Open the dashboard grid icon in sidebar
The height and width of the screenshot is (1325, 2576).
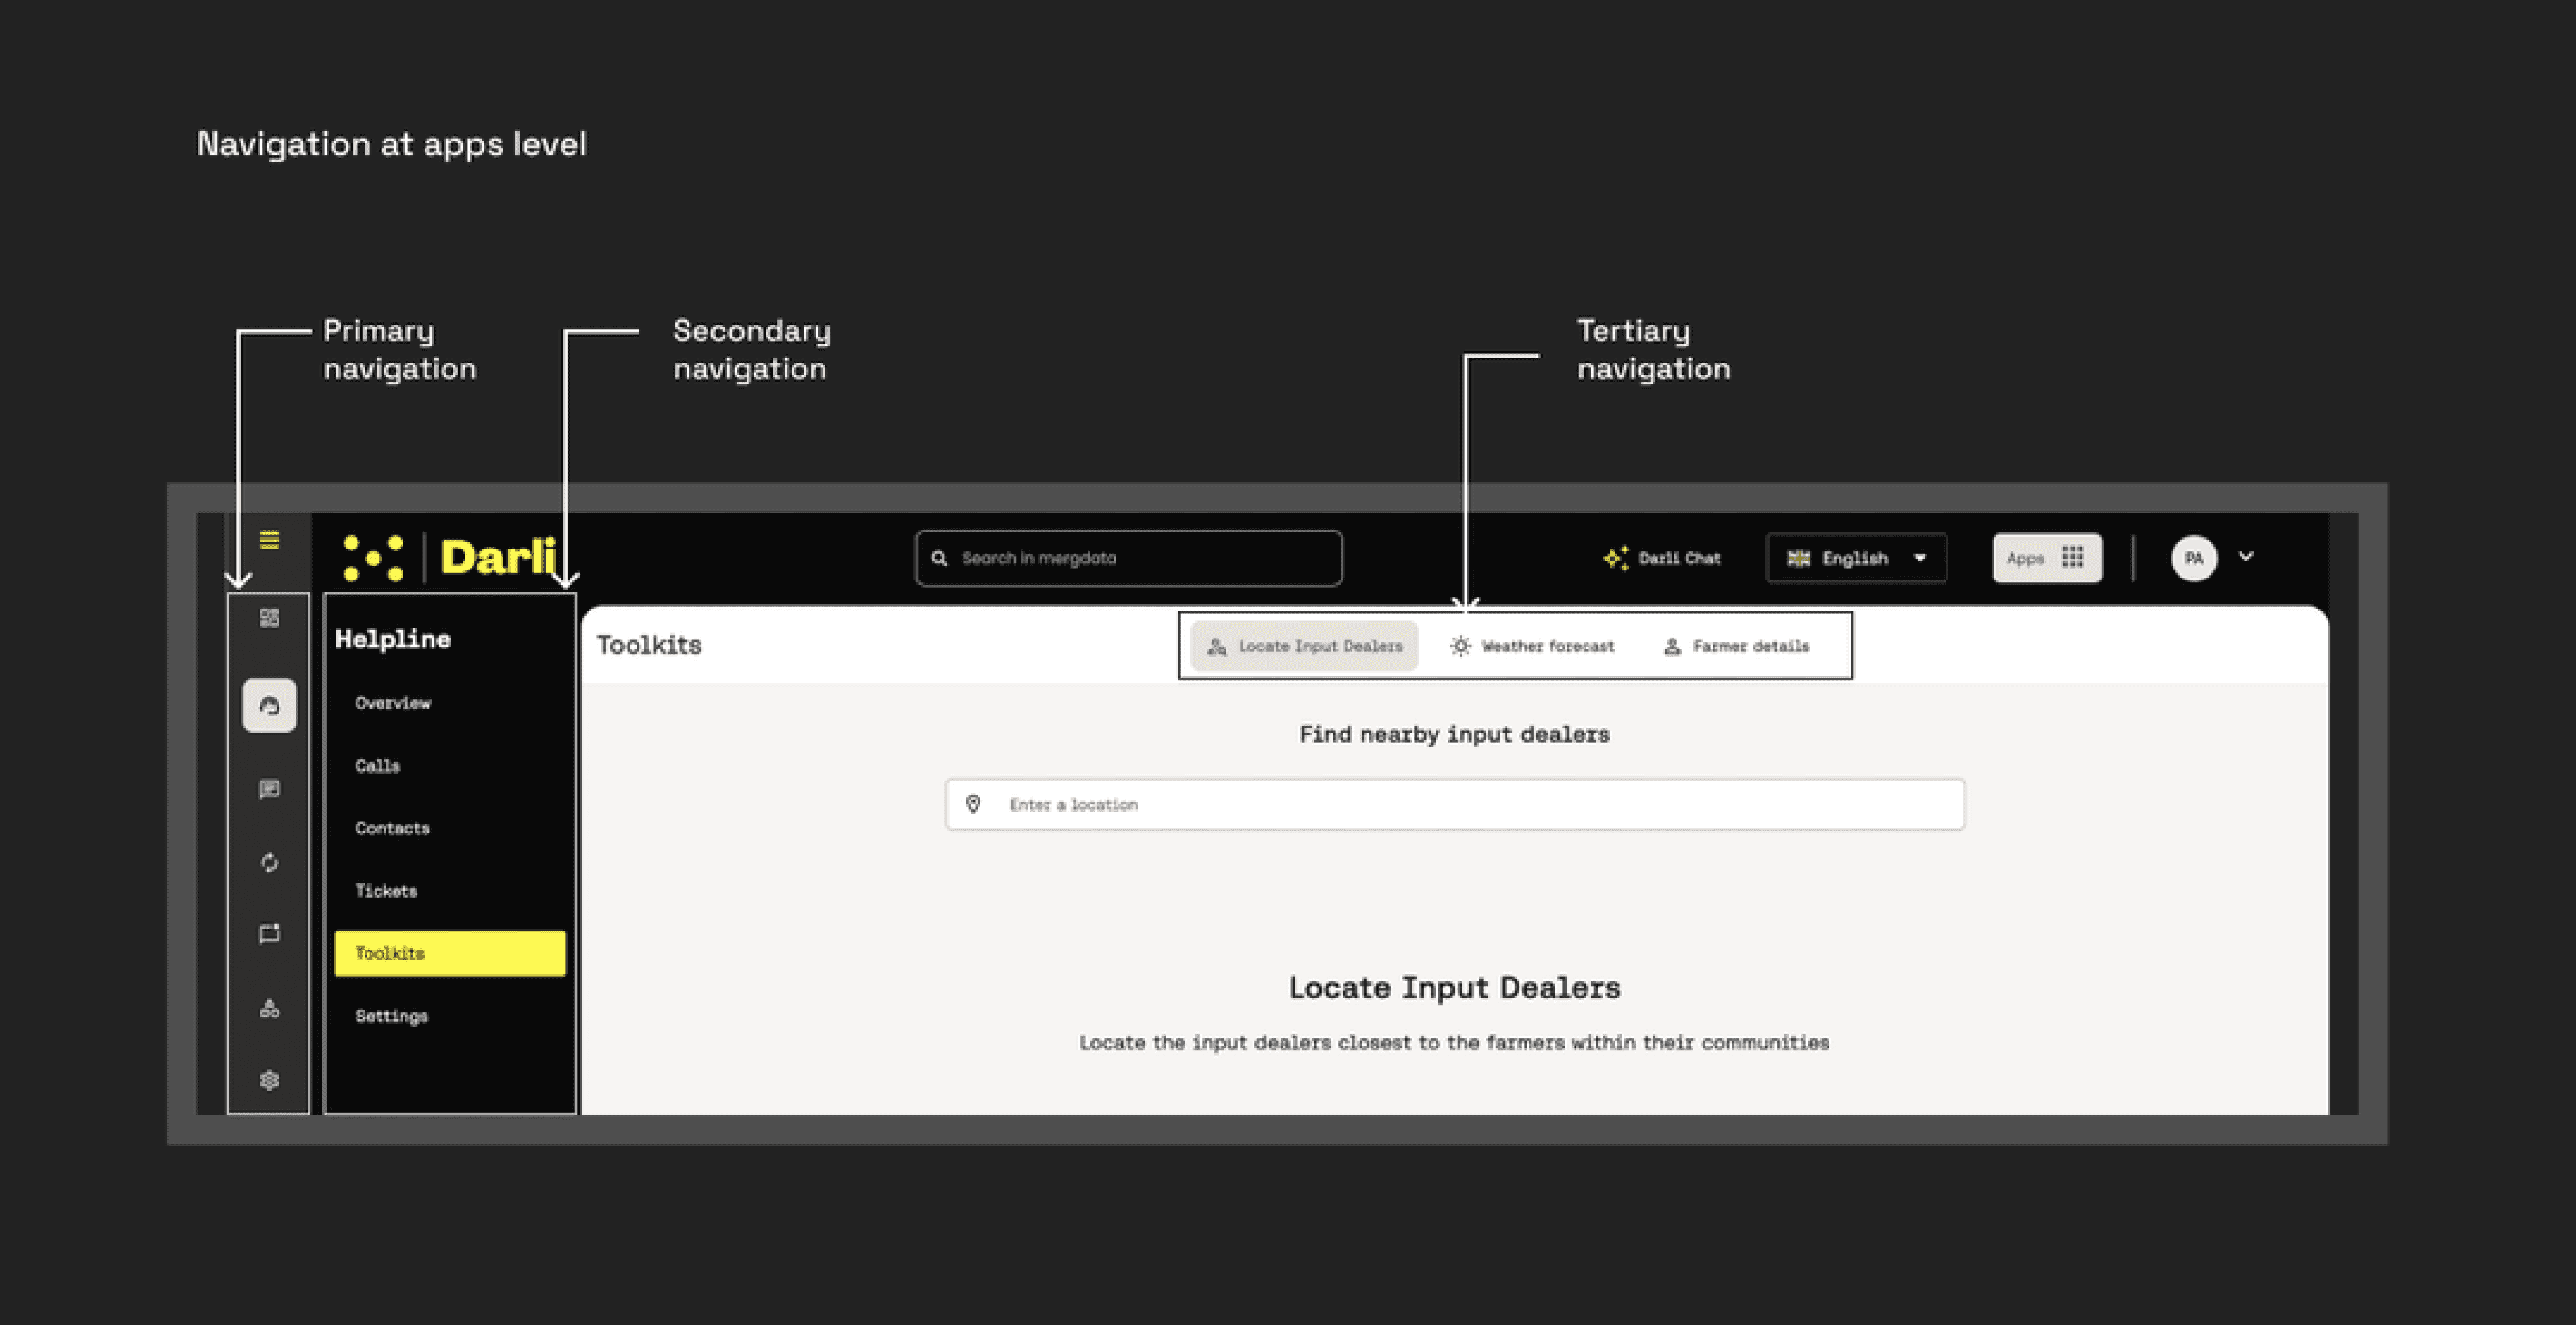[269, 618]
